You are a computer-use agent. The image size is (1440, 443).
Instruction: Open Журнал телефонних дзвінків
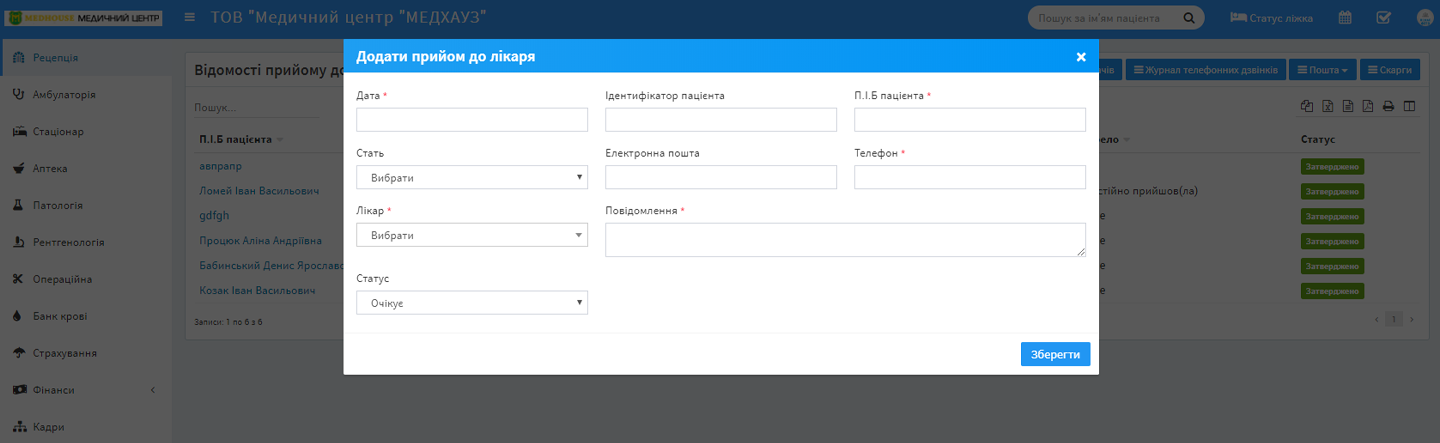coord(1205,70)
